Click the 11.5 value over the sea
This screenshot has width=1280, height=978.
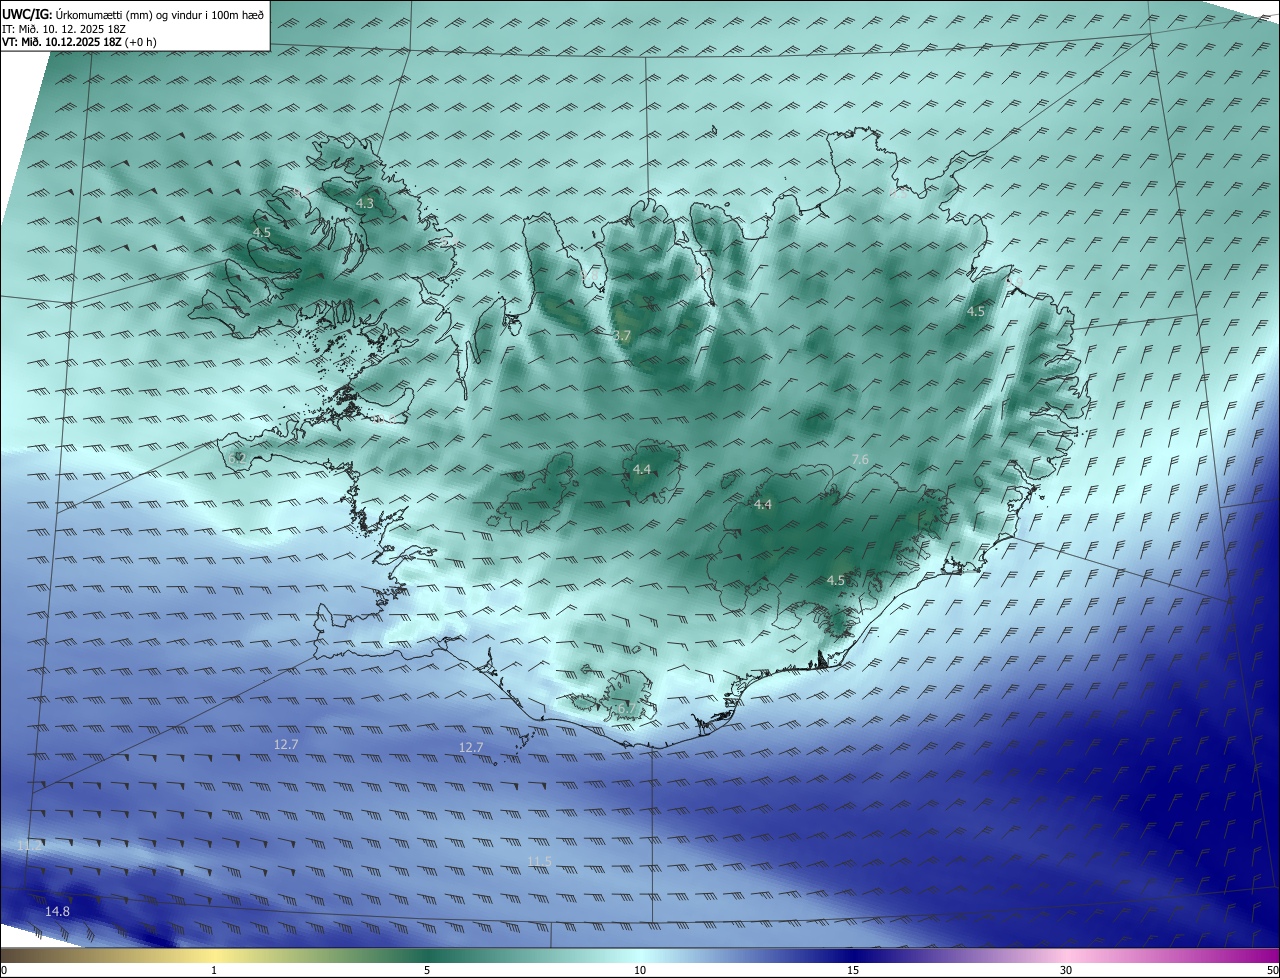[x=539, y=861]
